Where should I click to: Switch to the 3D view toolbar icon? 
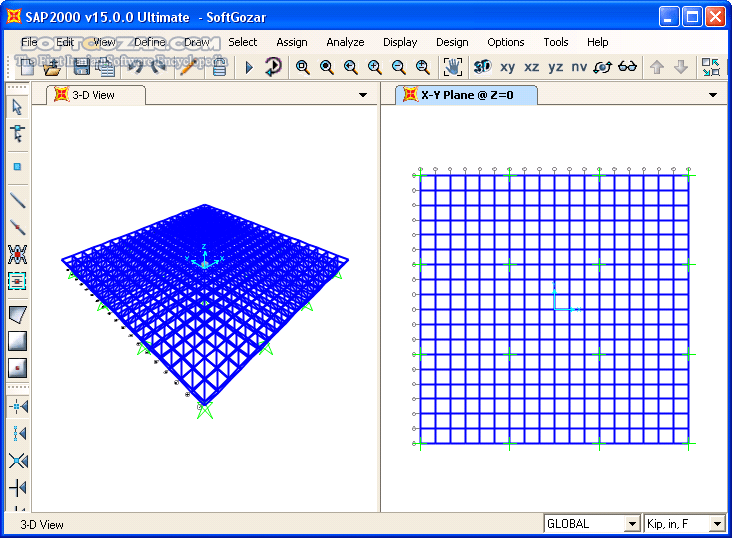click(482, 67)
